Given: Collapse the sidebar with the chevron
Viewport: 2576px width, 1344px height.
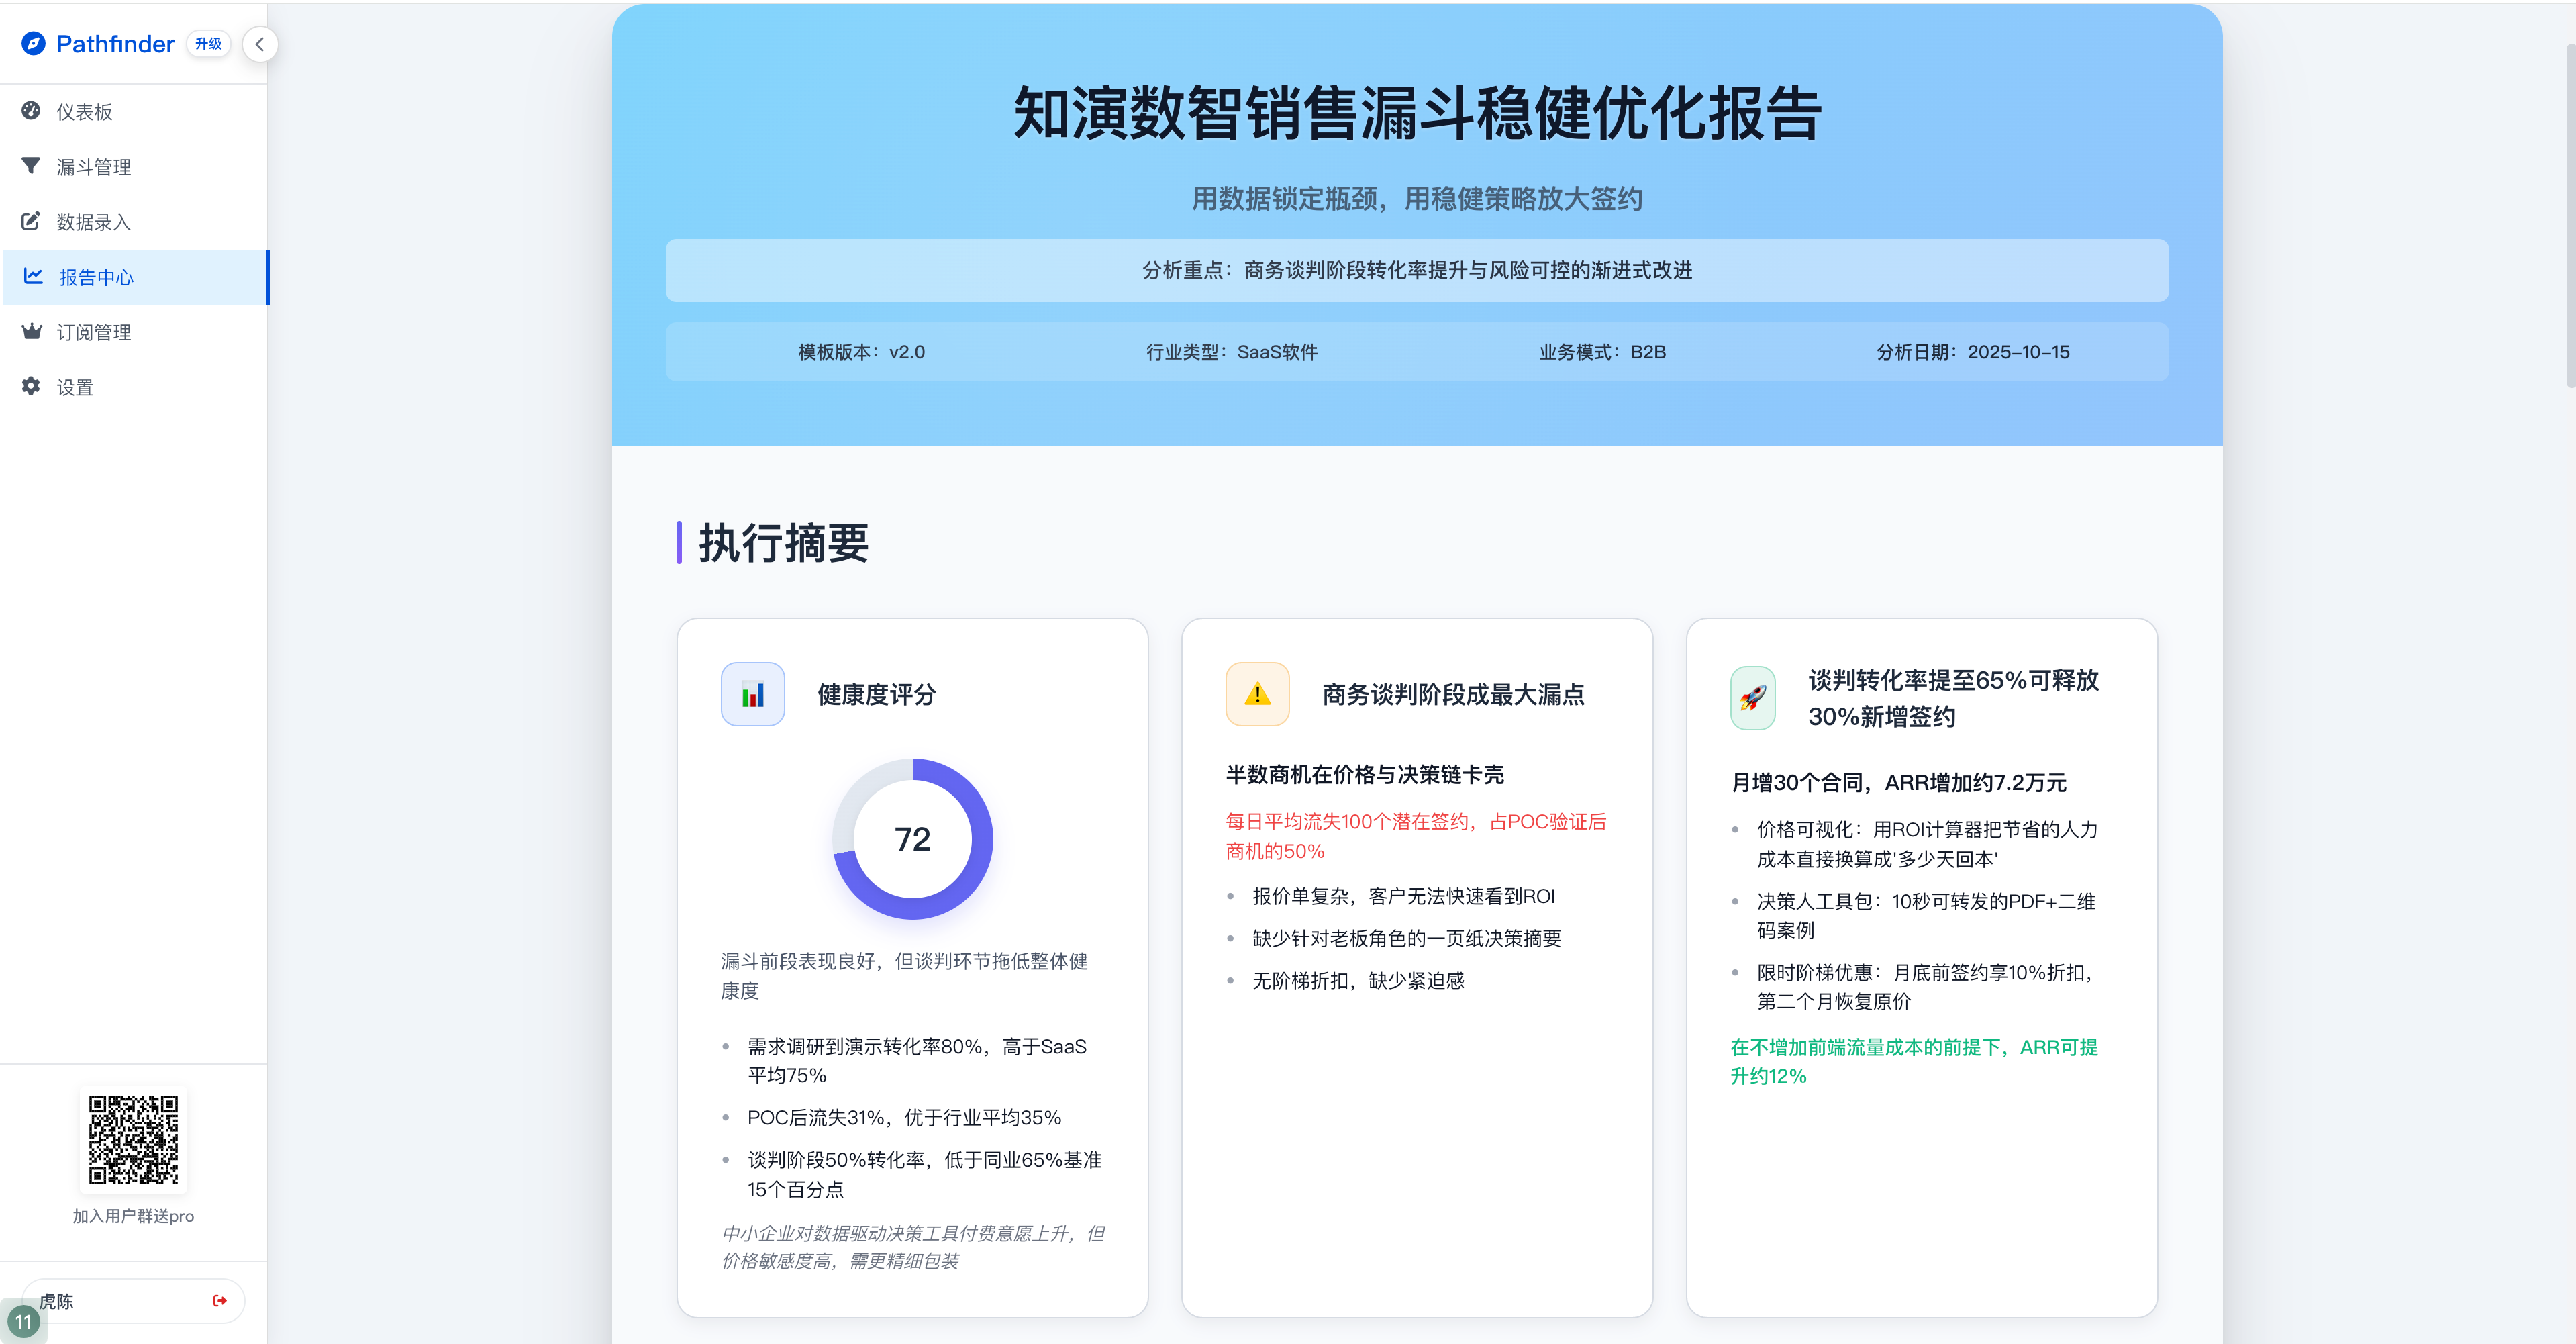Looking at the screenshot, I should [260, 44].
